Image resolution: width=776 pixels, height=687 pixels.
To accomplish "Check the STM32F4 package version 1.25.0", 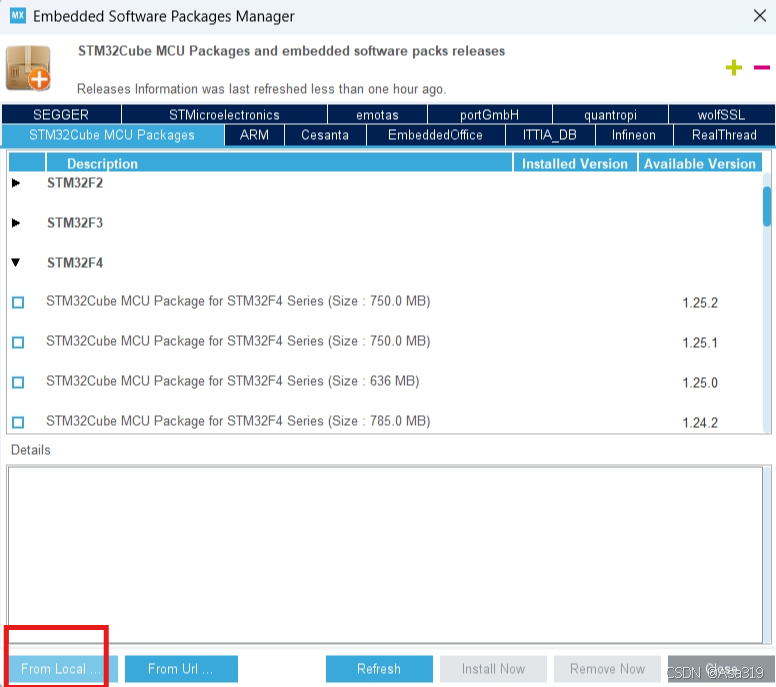I will [18, 382].
